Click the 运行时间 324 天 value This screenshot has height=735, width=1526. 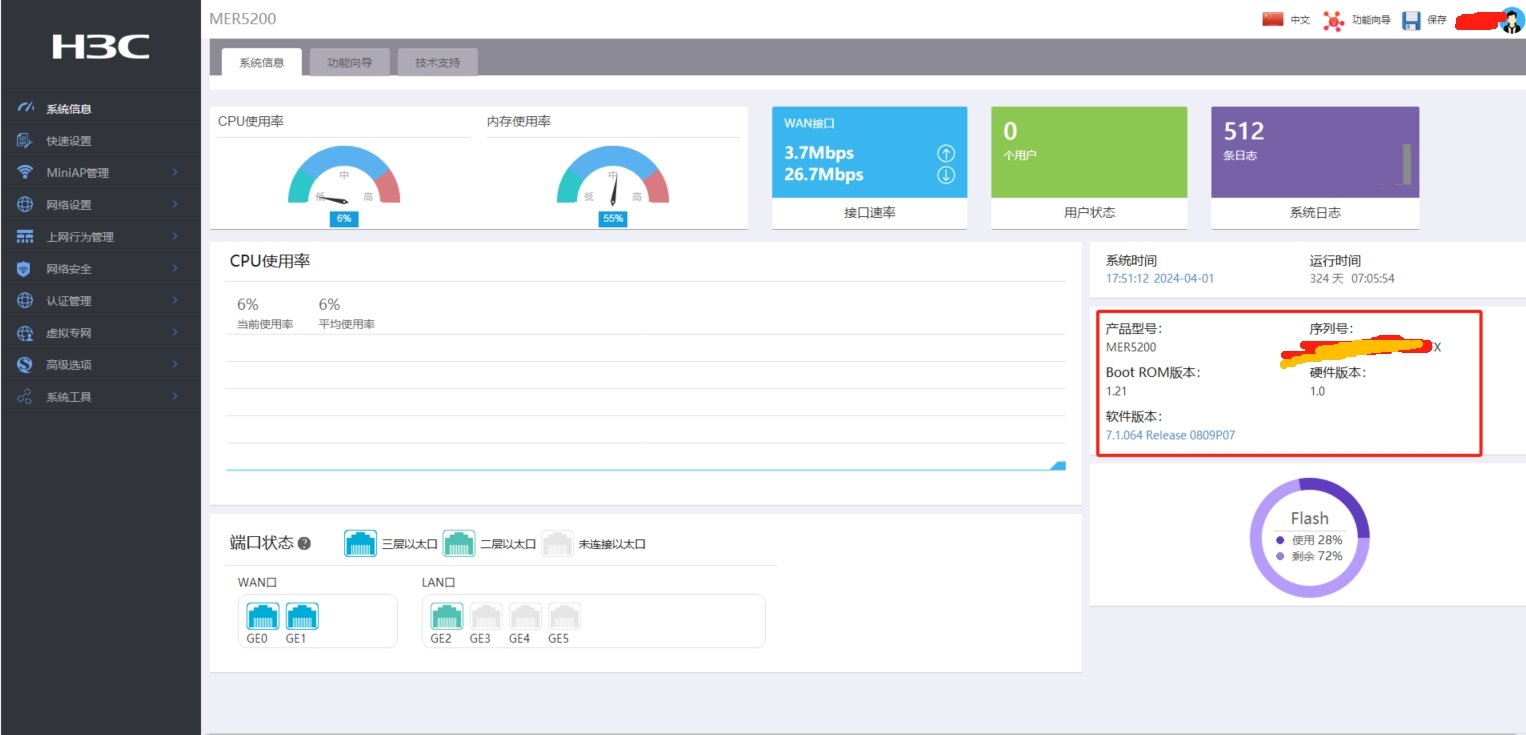[1352, 278]
